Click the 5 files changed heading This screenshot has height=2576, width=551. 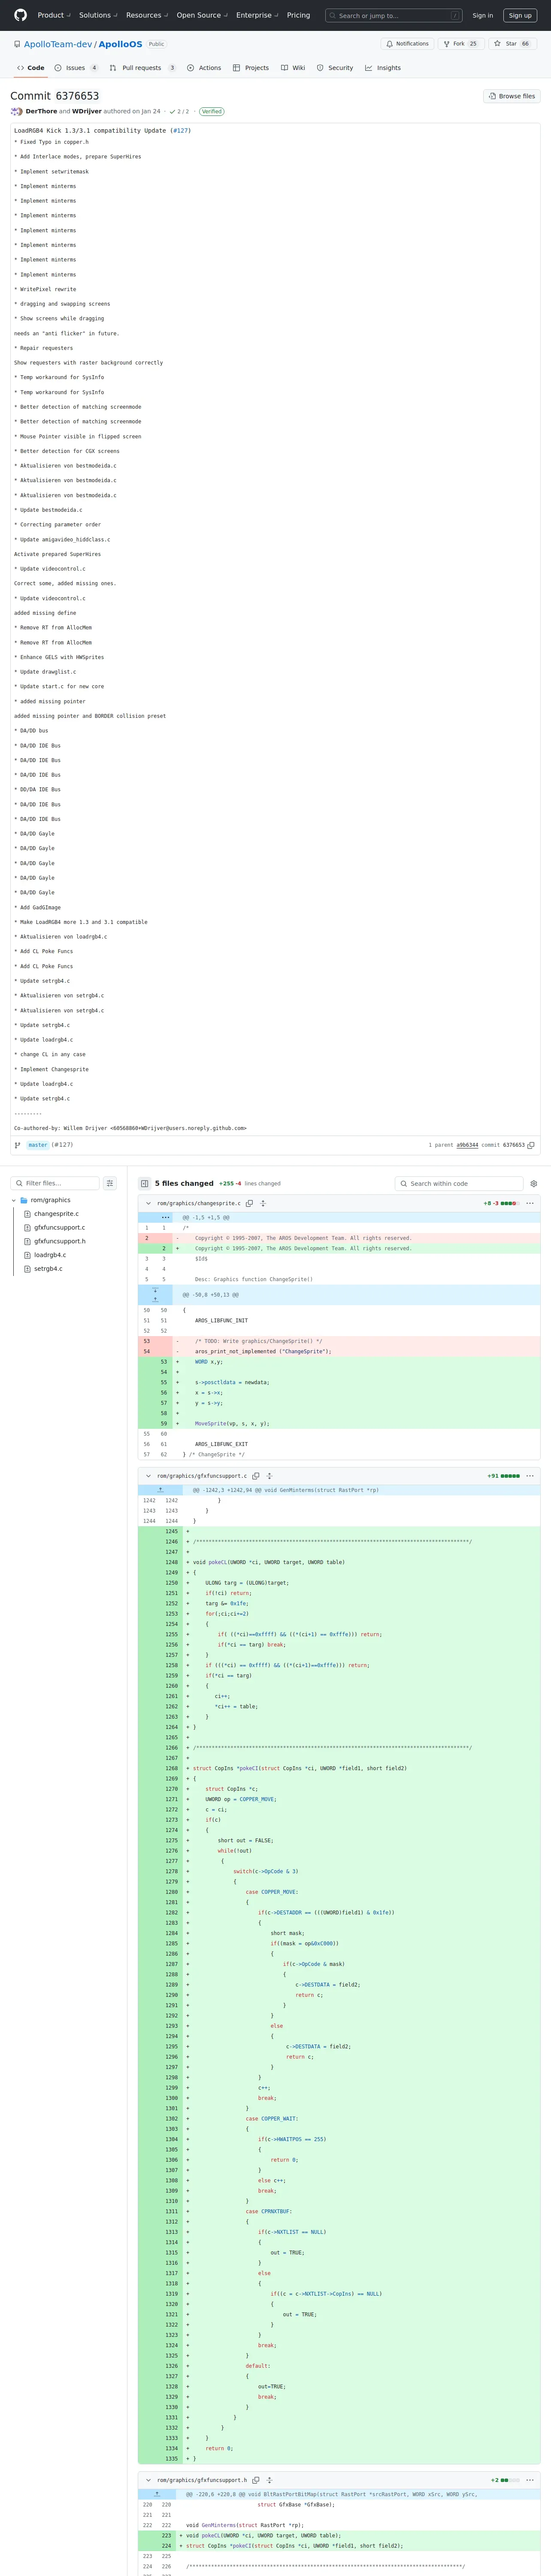pyautogui.click(x=184, y=1183)
